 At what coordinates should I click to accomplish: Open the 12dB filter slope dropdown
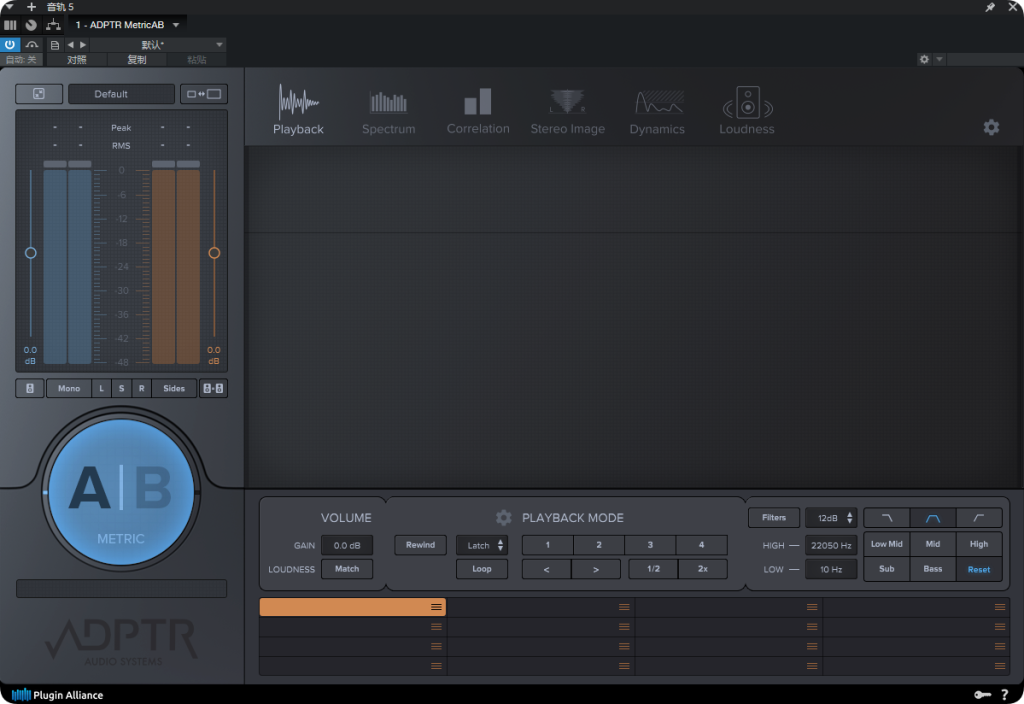pos(831,518)
